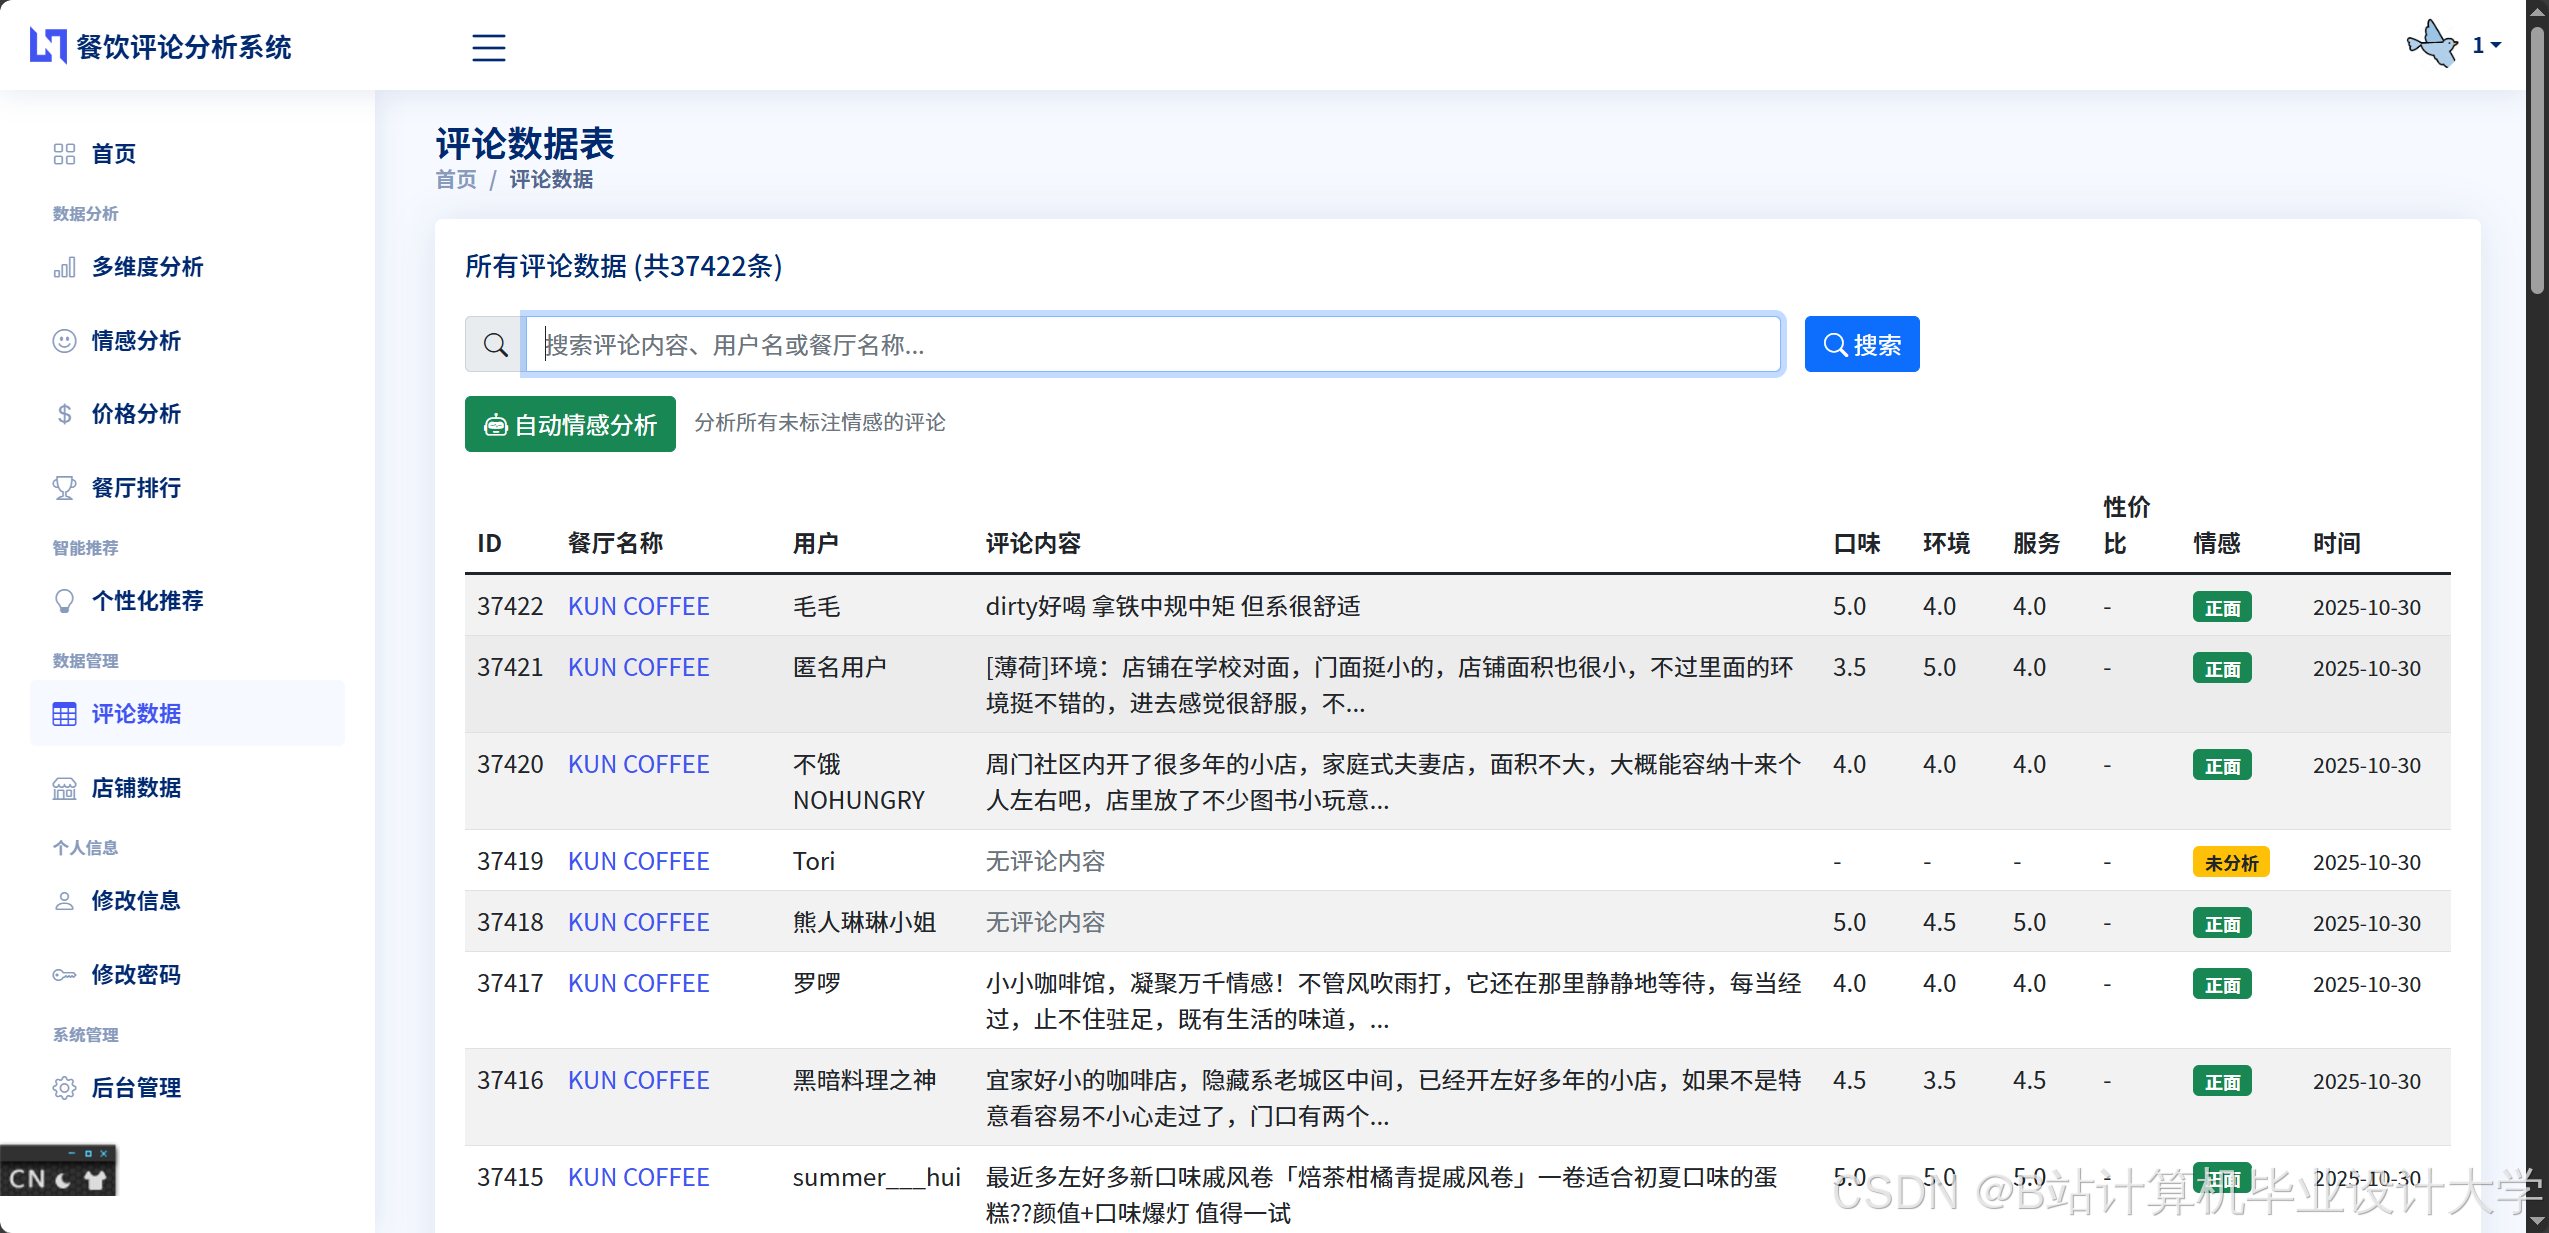This screenshot has height=1233, width=2549.
Task: Click the 后台管理 gear icon
Action: [64, 1088]
